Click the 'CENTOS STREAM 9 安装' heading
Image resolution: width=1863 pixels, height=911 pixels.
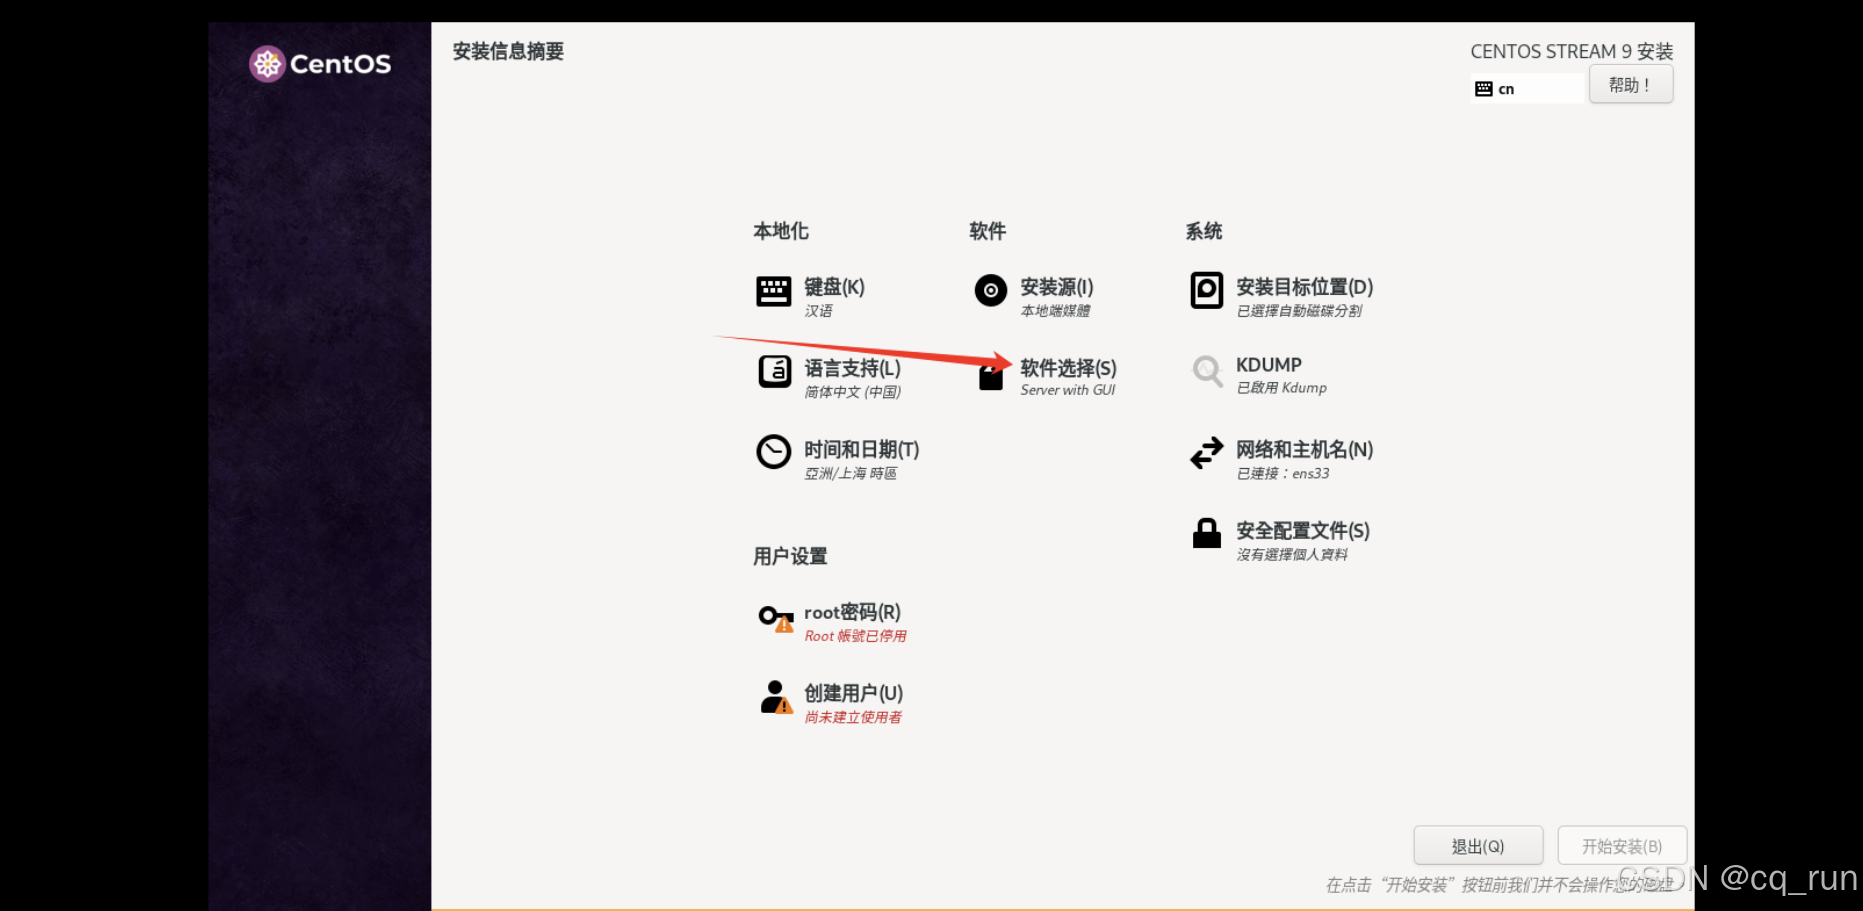[1571, 51]
